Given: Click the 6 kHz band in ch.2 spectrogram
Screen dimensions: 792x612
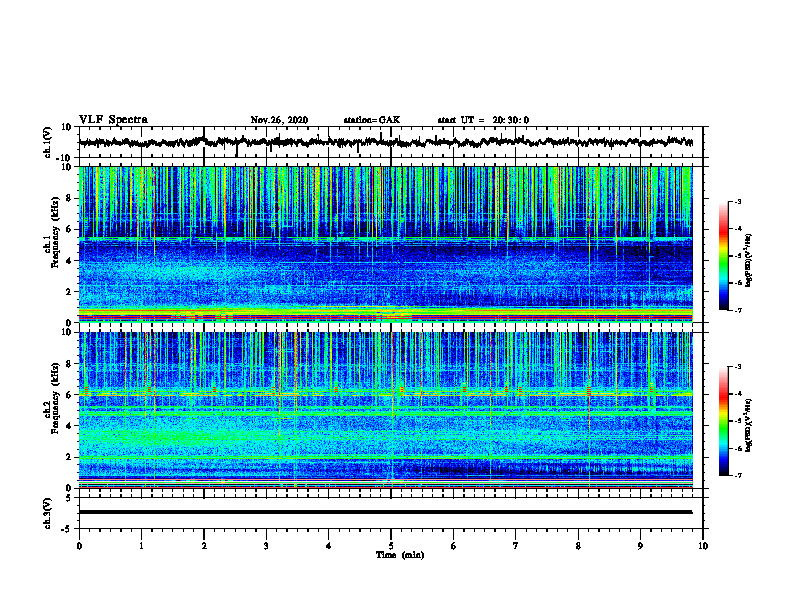Looking at the screenshot, I should [385, 394].
